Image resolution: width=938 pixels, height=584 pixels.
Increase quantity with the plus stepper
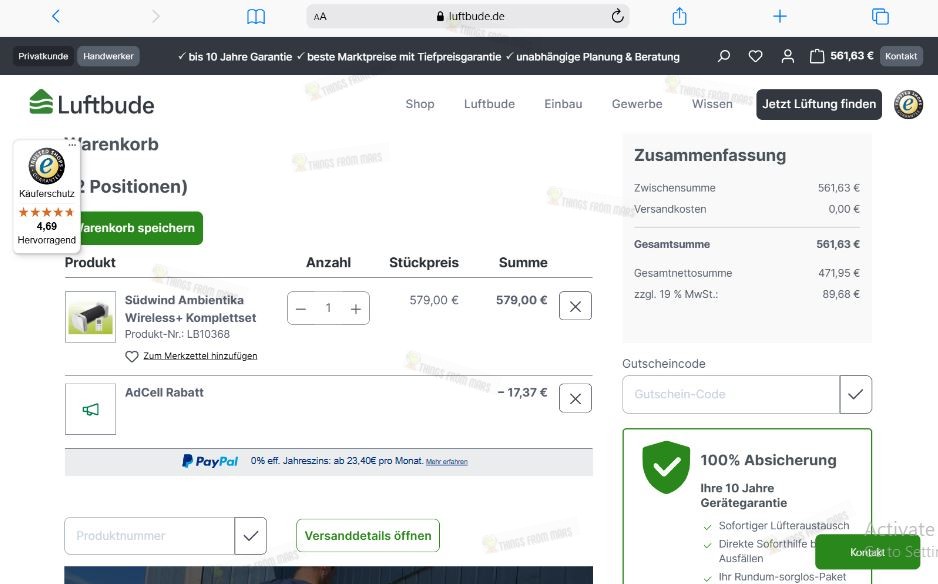click(355, 308)
